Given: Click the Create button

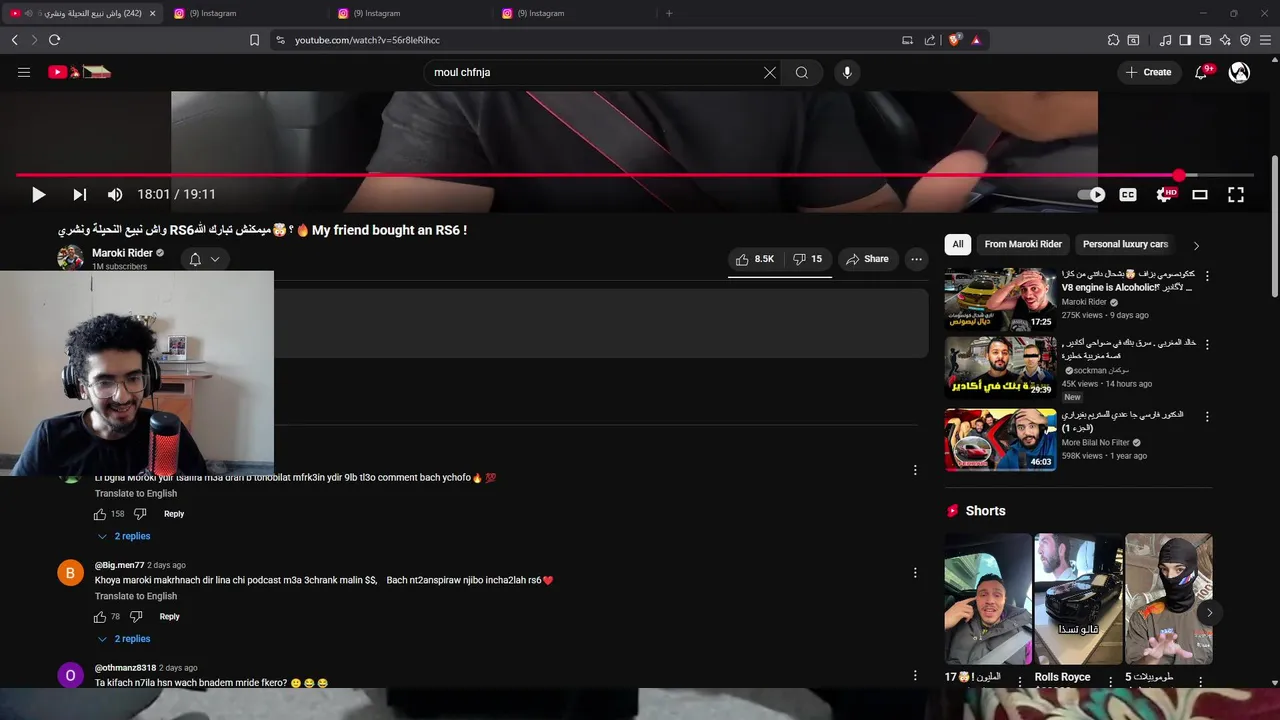Looking at the screenshot, I should pos(1148,72).
